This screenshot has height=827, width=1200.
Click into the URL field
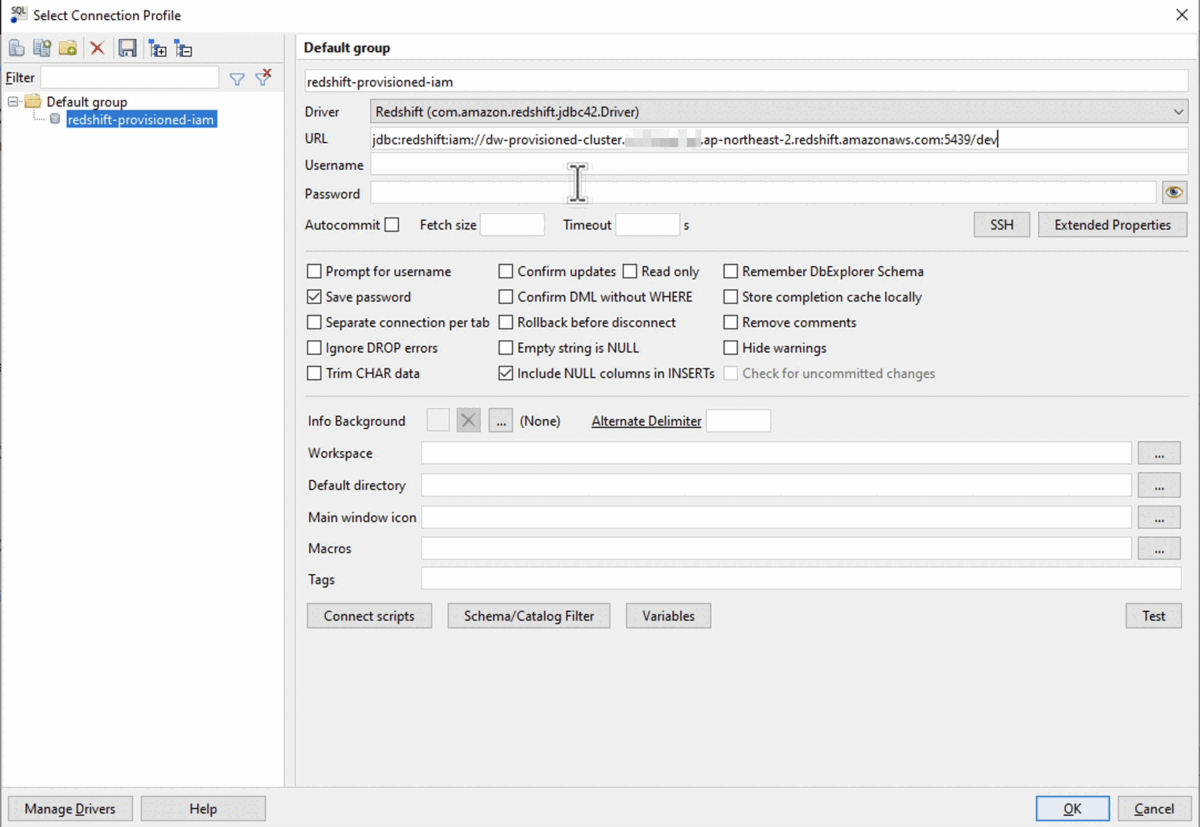[779, 139]
